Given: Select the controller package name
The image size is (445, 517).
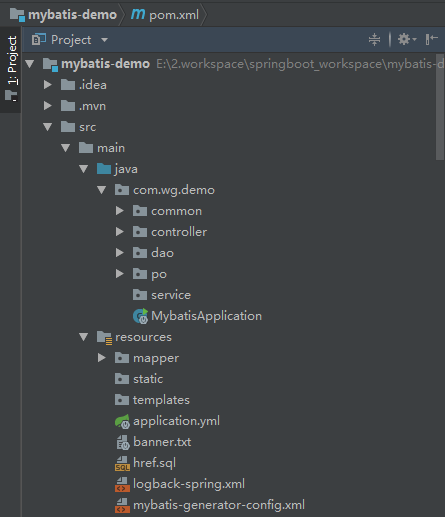Looking at the screenshot, I should coord(179,232).
